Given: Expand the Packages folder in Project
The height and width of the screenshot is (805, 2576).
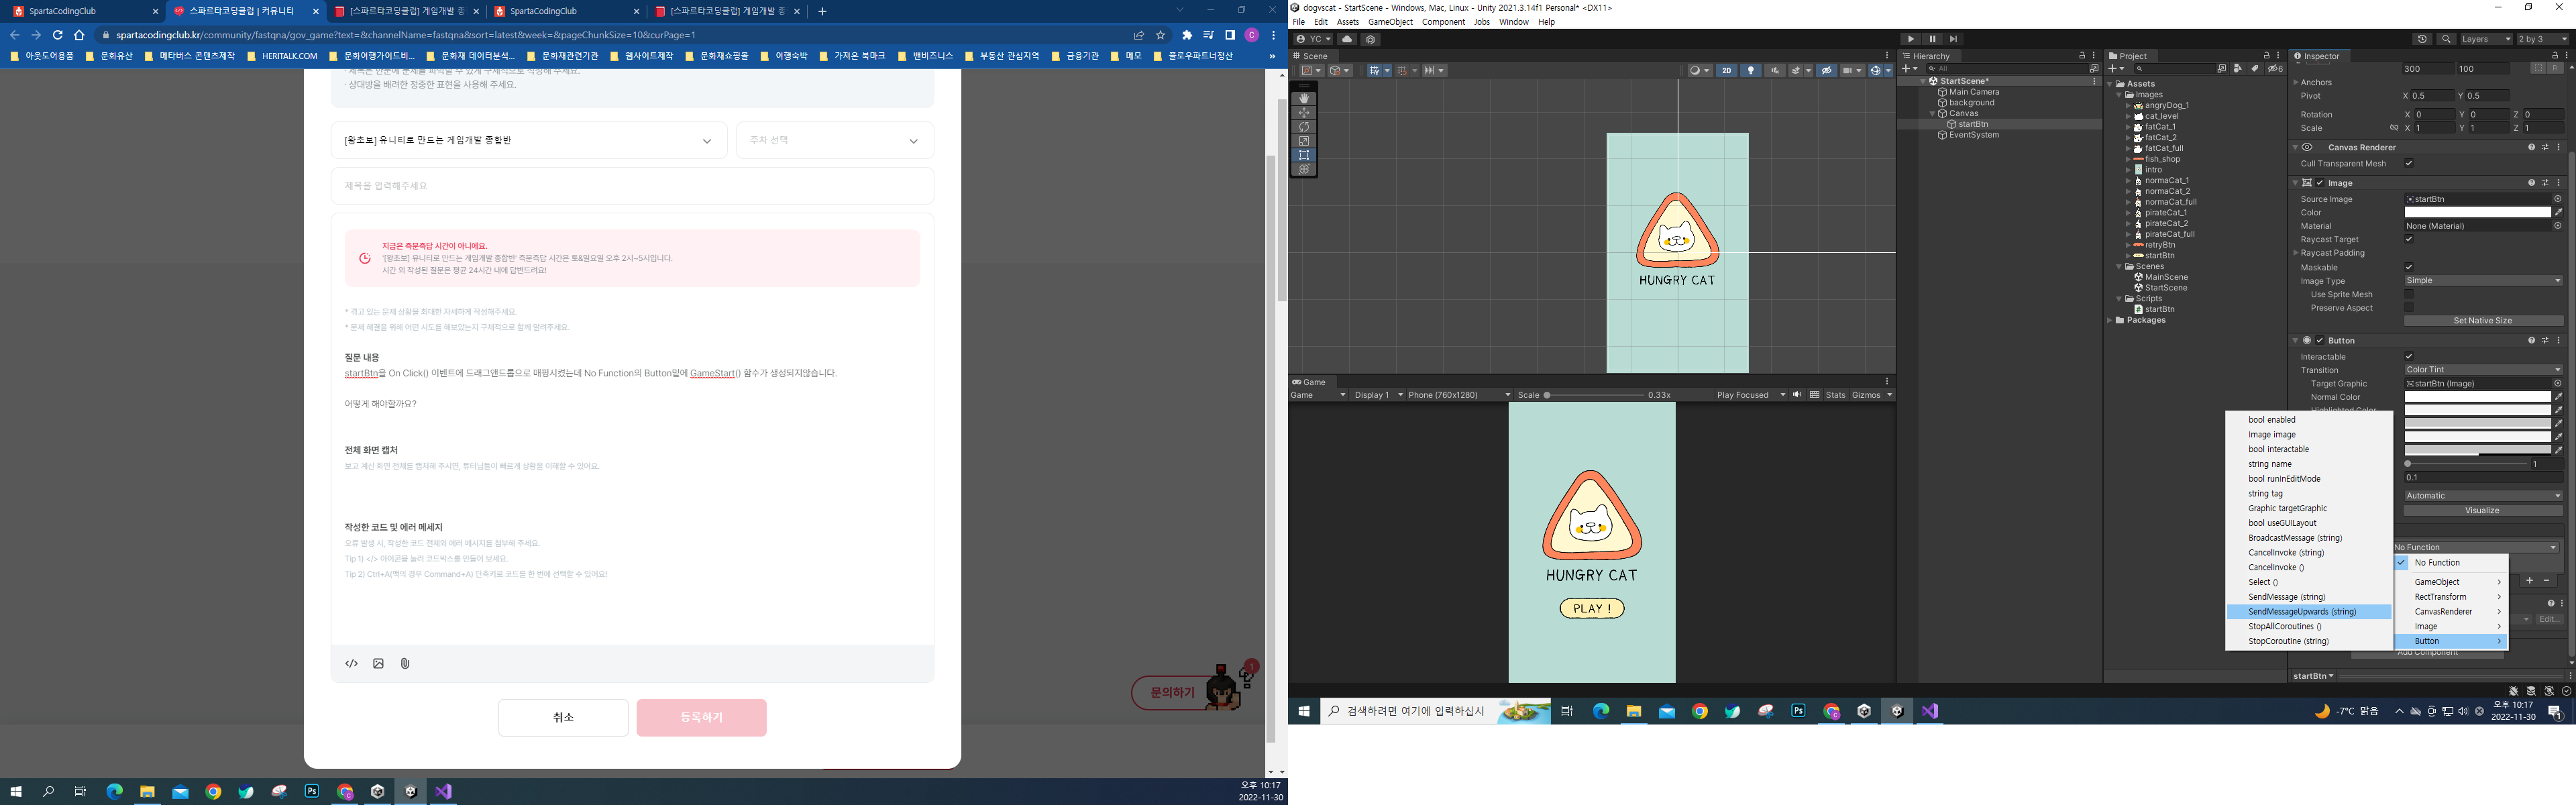Looking at the screenshot, I should [2110, 320].
